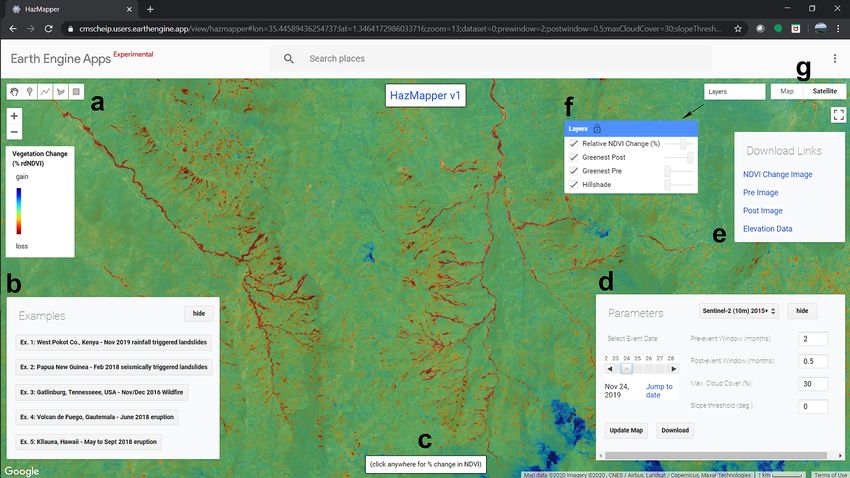Open the Chrome menu dots
The height and width of the screenshot is (478, 850).
coord(838,29)
